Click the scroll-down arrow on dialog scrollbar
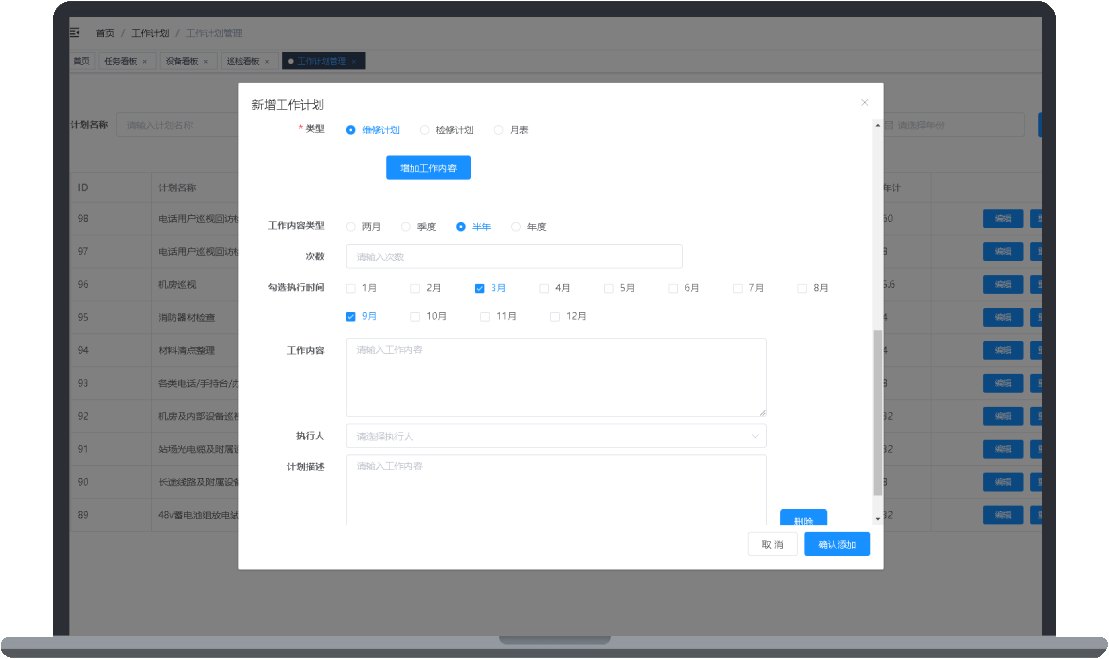The height and width of the screenshot is (659, 1109). pyautogui.click(x=878, y=518)
